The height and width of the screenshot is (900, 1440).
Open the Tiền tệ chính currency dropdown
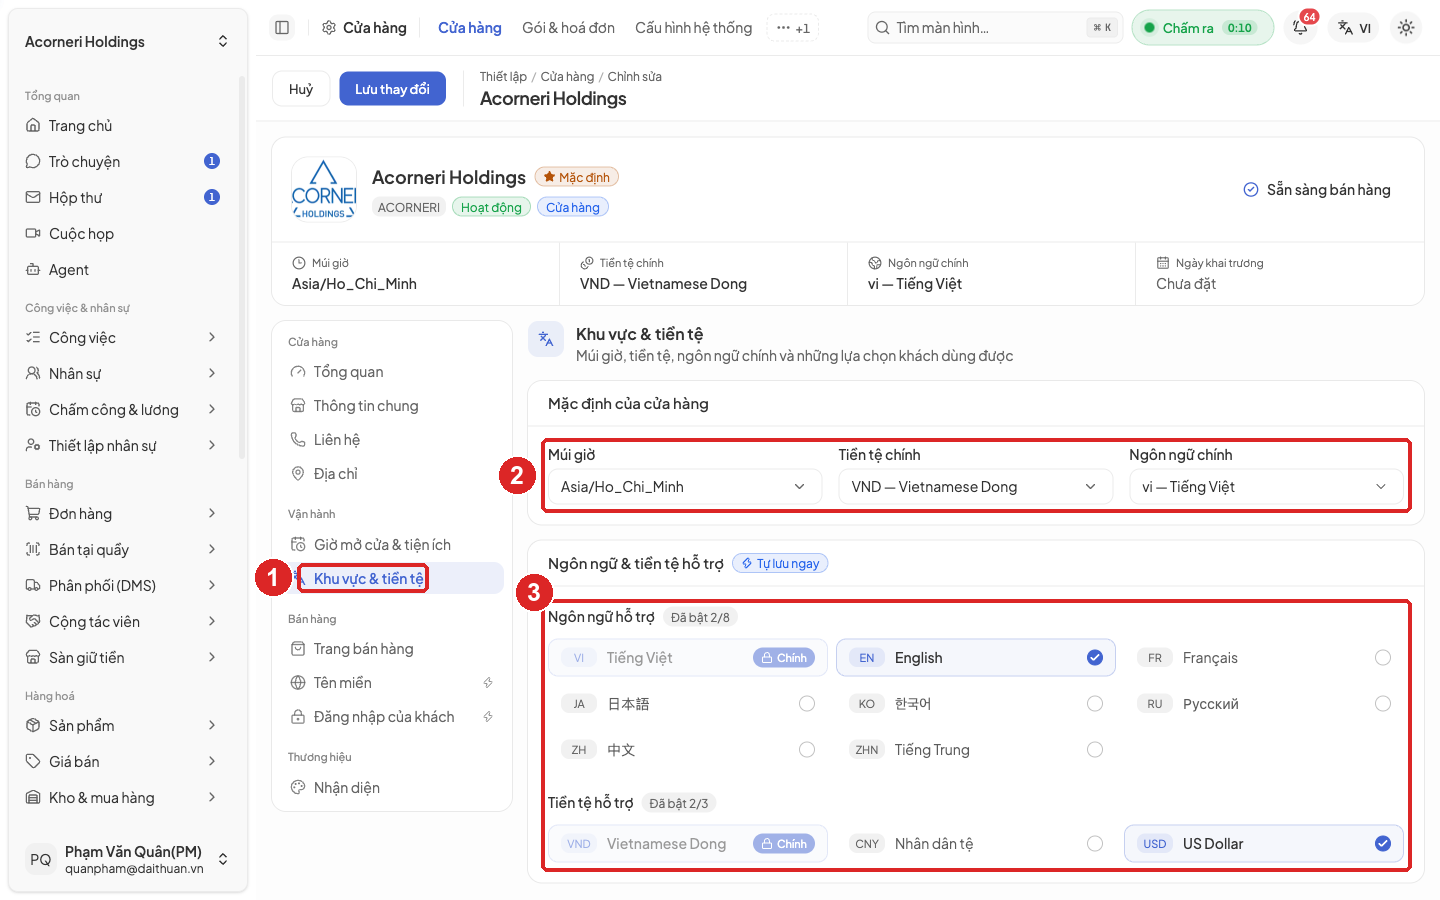tap(976, 487)
